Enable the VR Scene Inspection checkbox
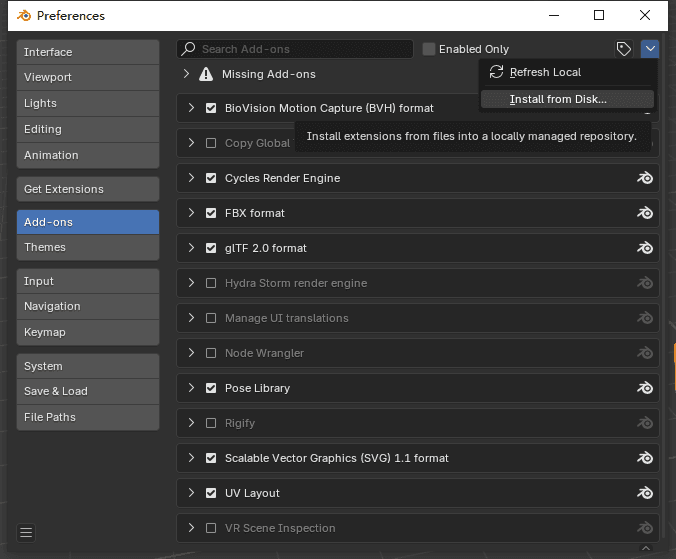Image resolution: width=676 pixels, height=559 pixels. pyautogui.click(x=211, y=528)
